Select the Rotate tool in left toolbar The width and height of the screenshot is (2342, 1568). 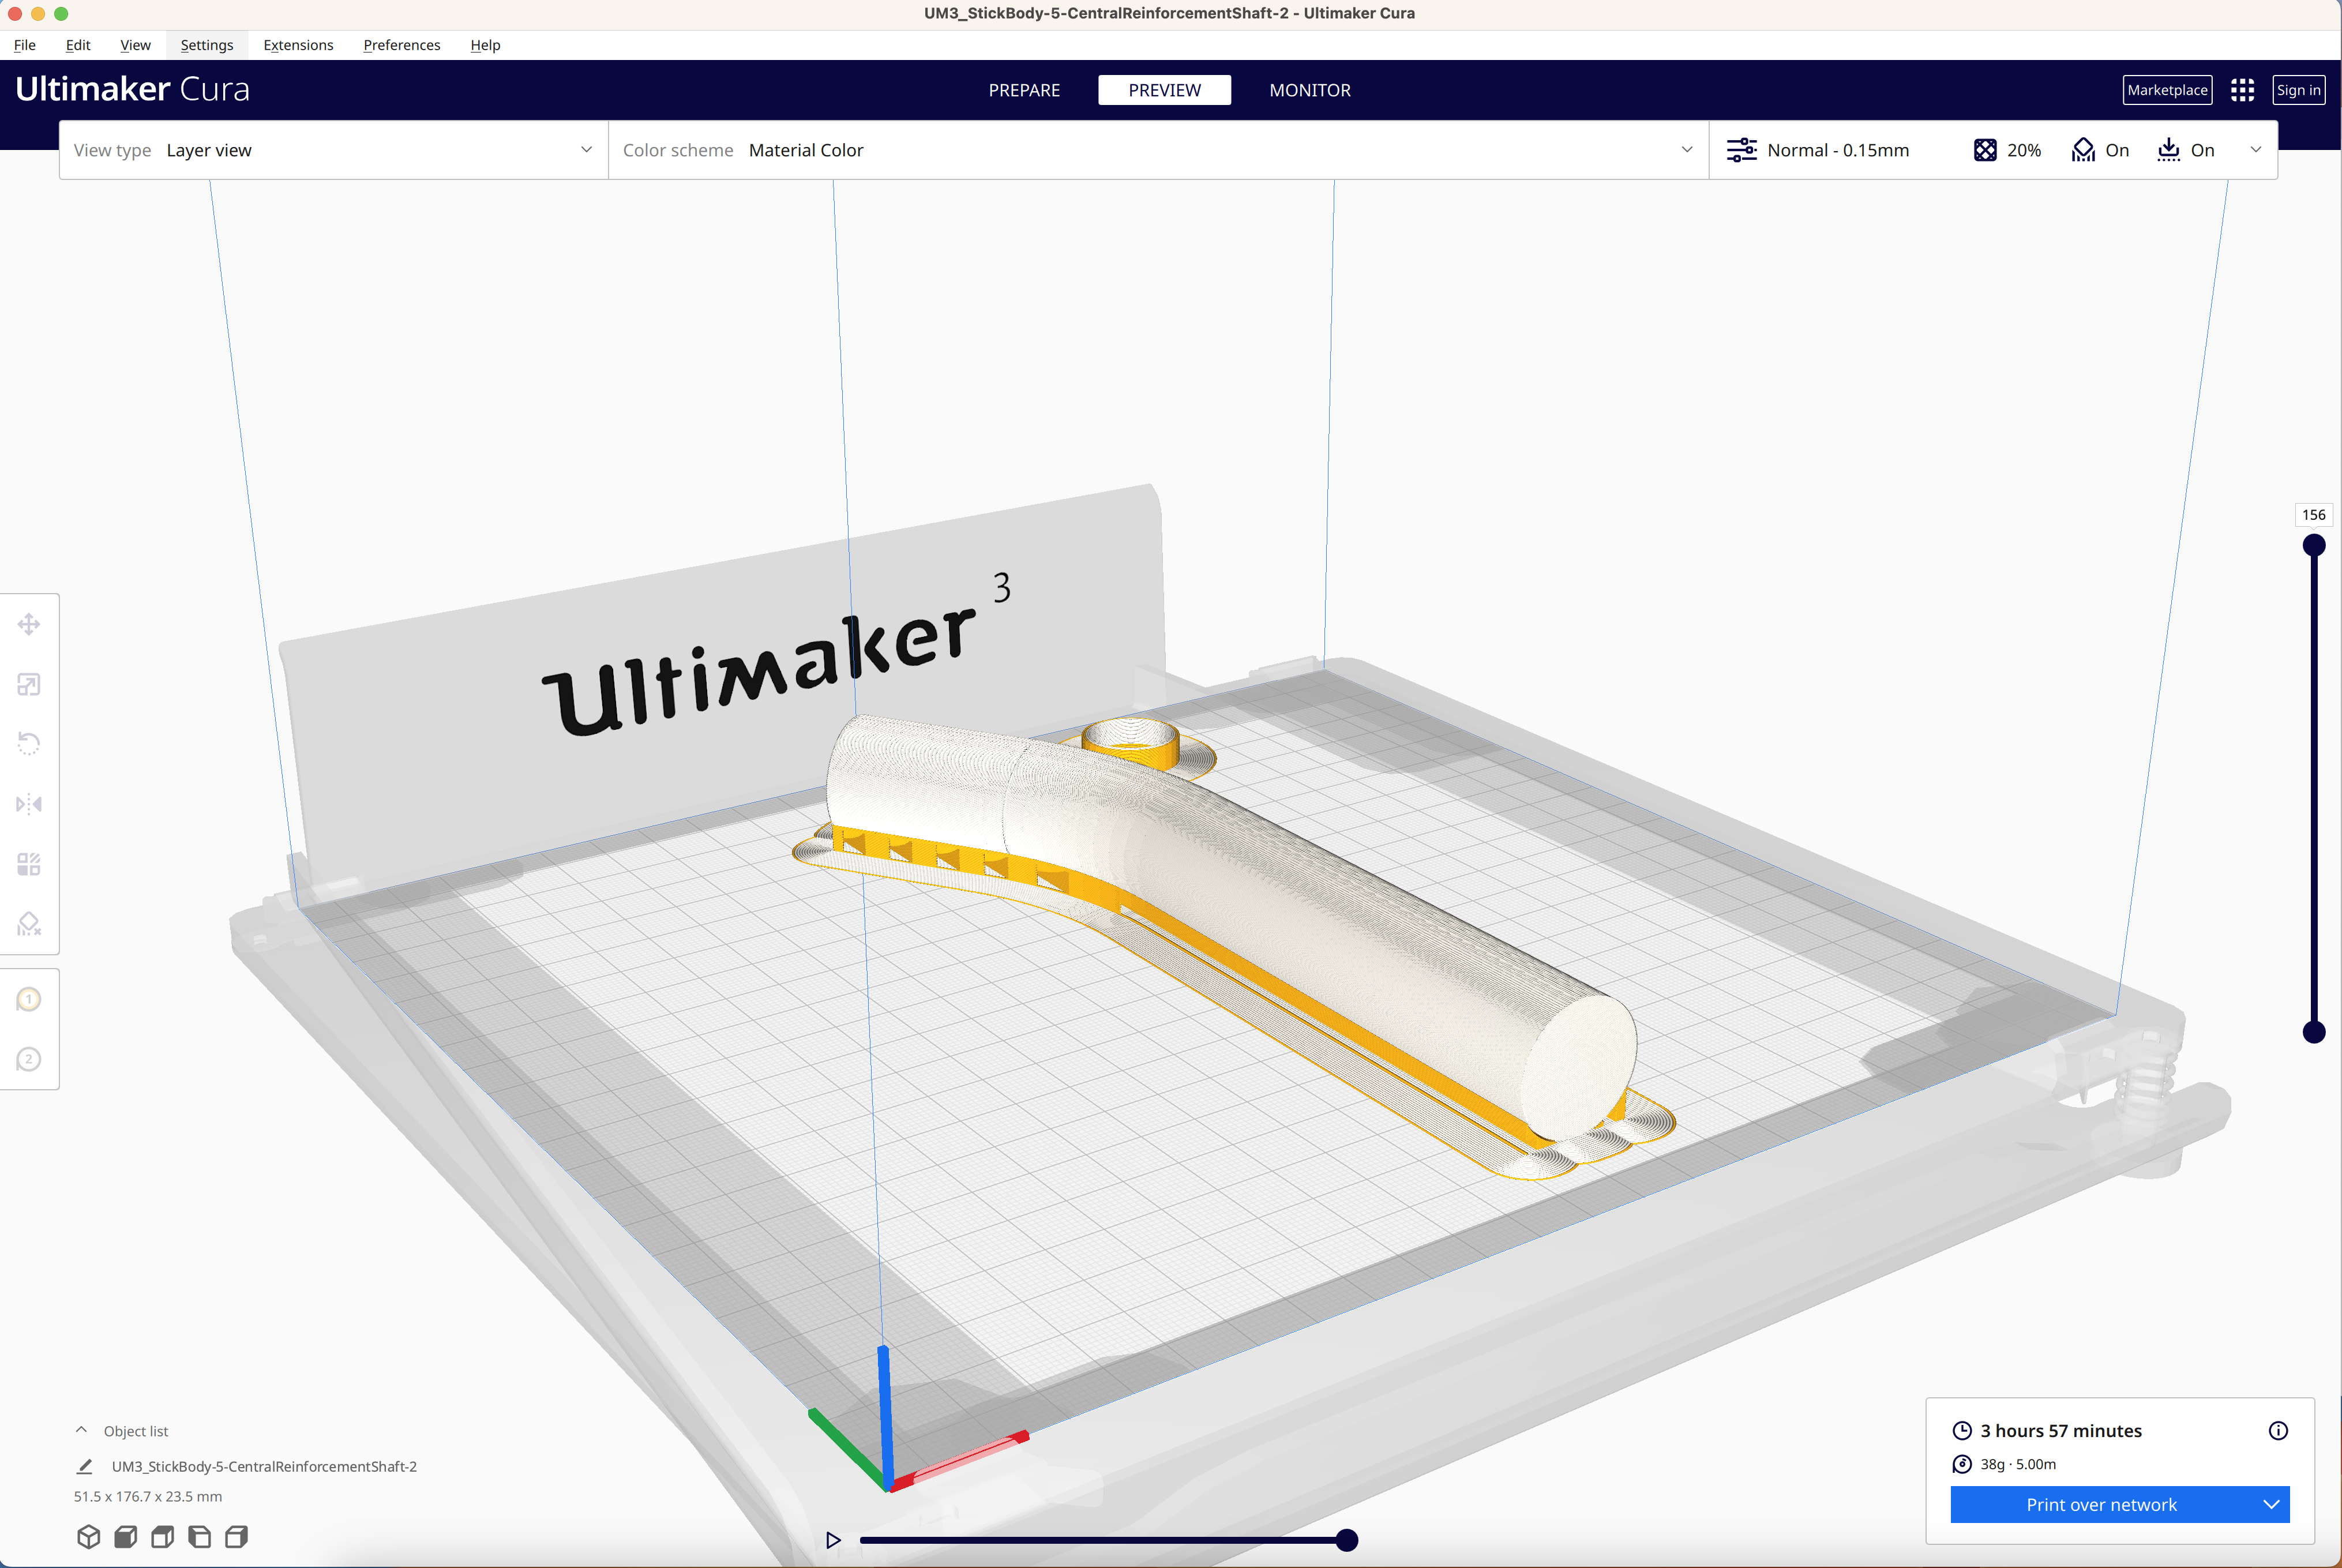coord(29,744)
